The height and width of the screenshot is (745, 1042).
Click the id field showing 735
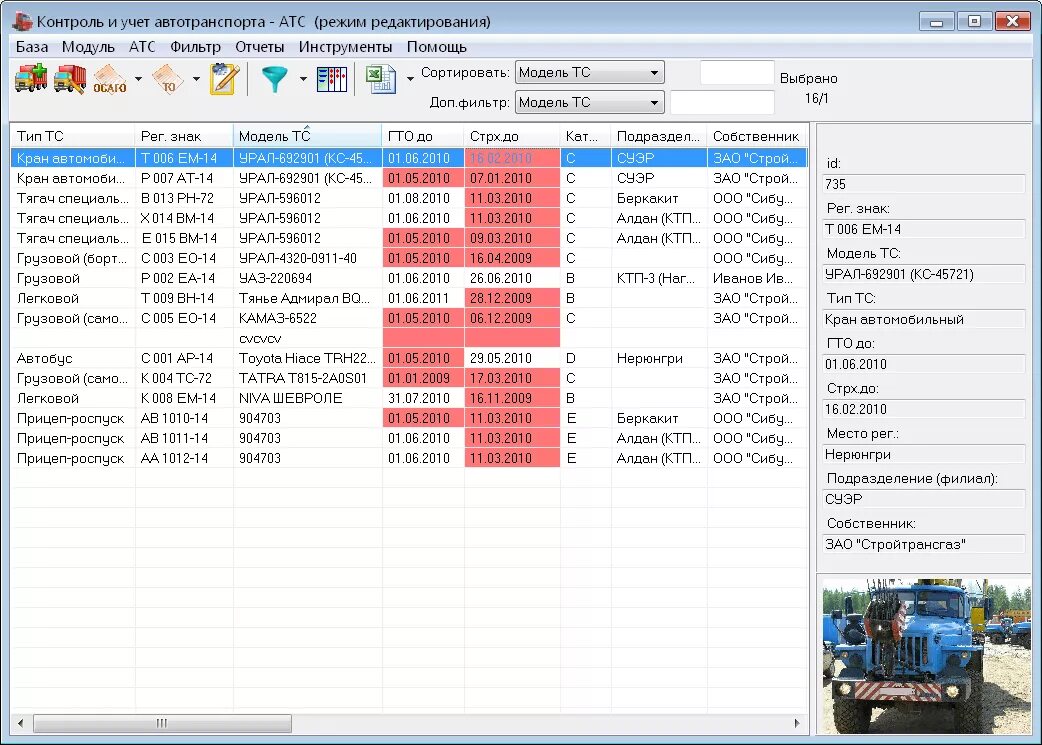923,184
